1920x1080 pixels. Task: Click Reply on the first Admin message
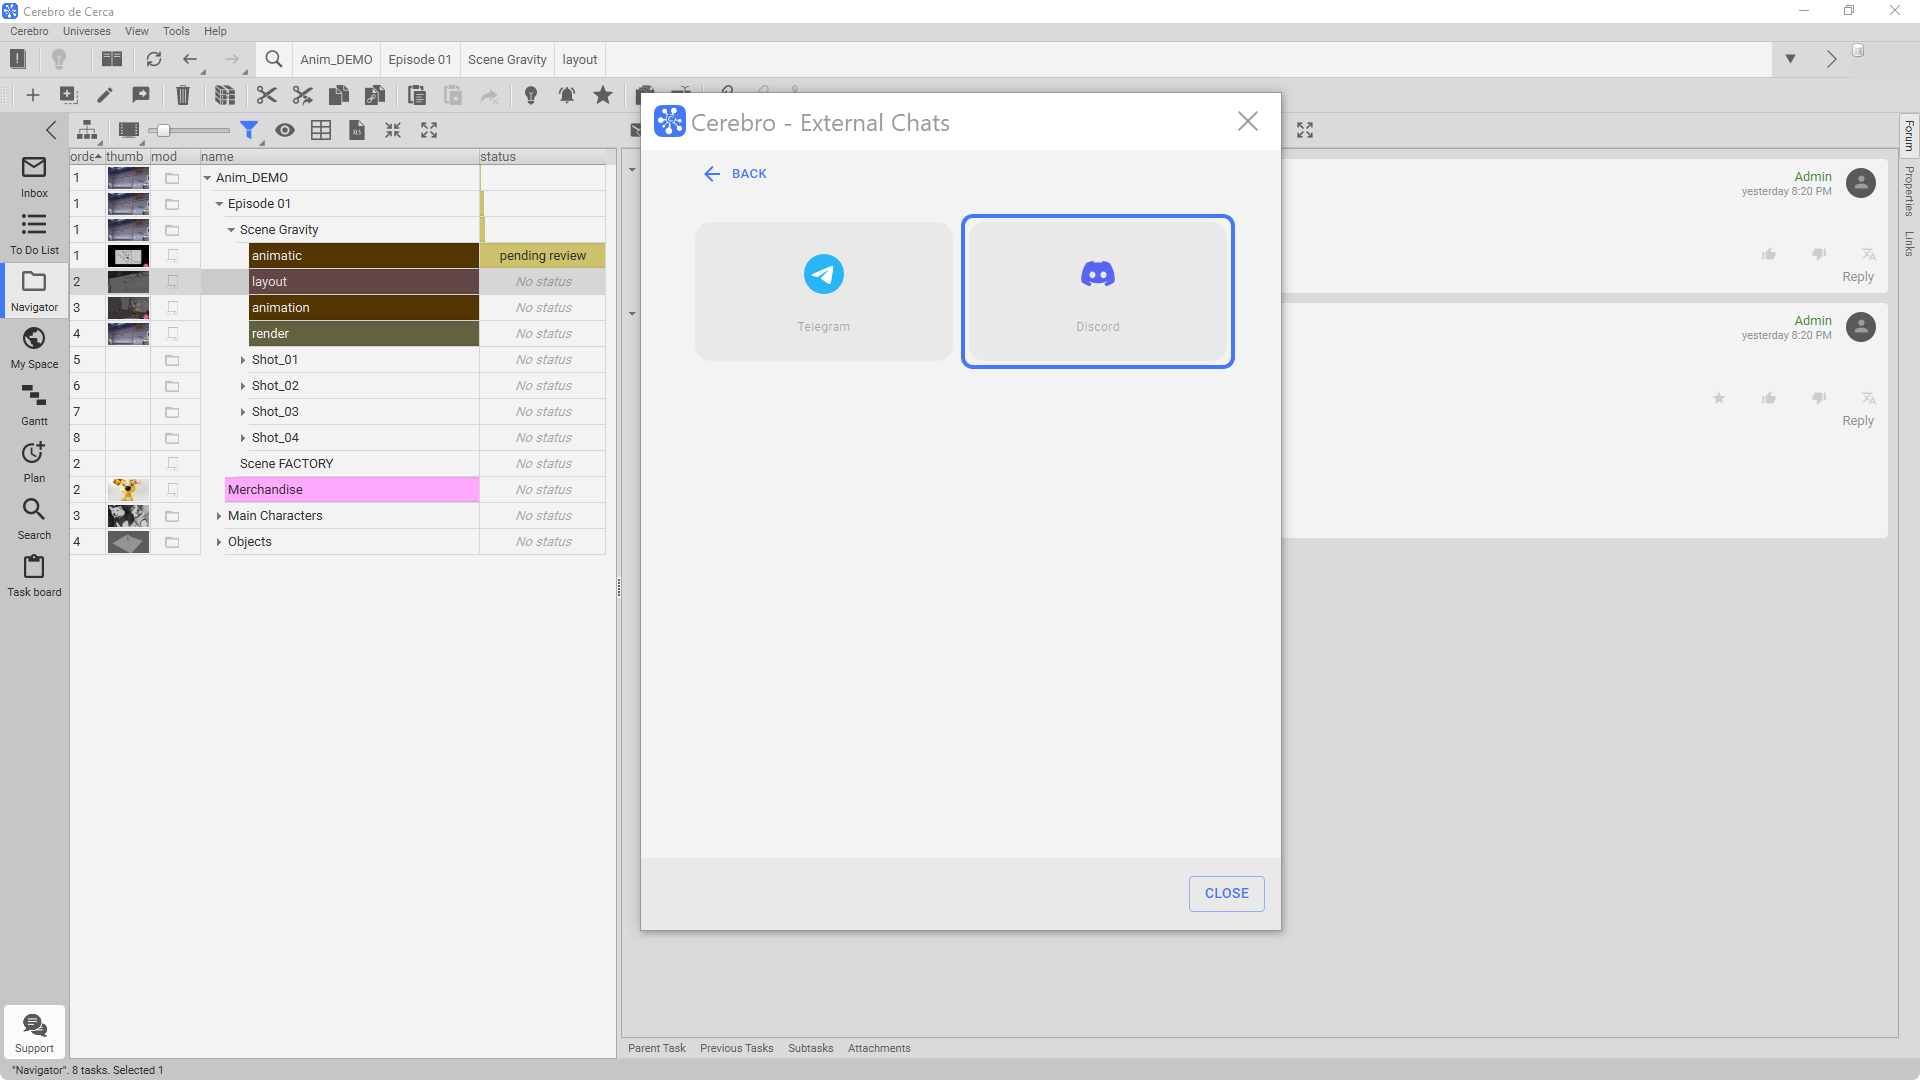(x=1858, y=277)
